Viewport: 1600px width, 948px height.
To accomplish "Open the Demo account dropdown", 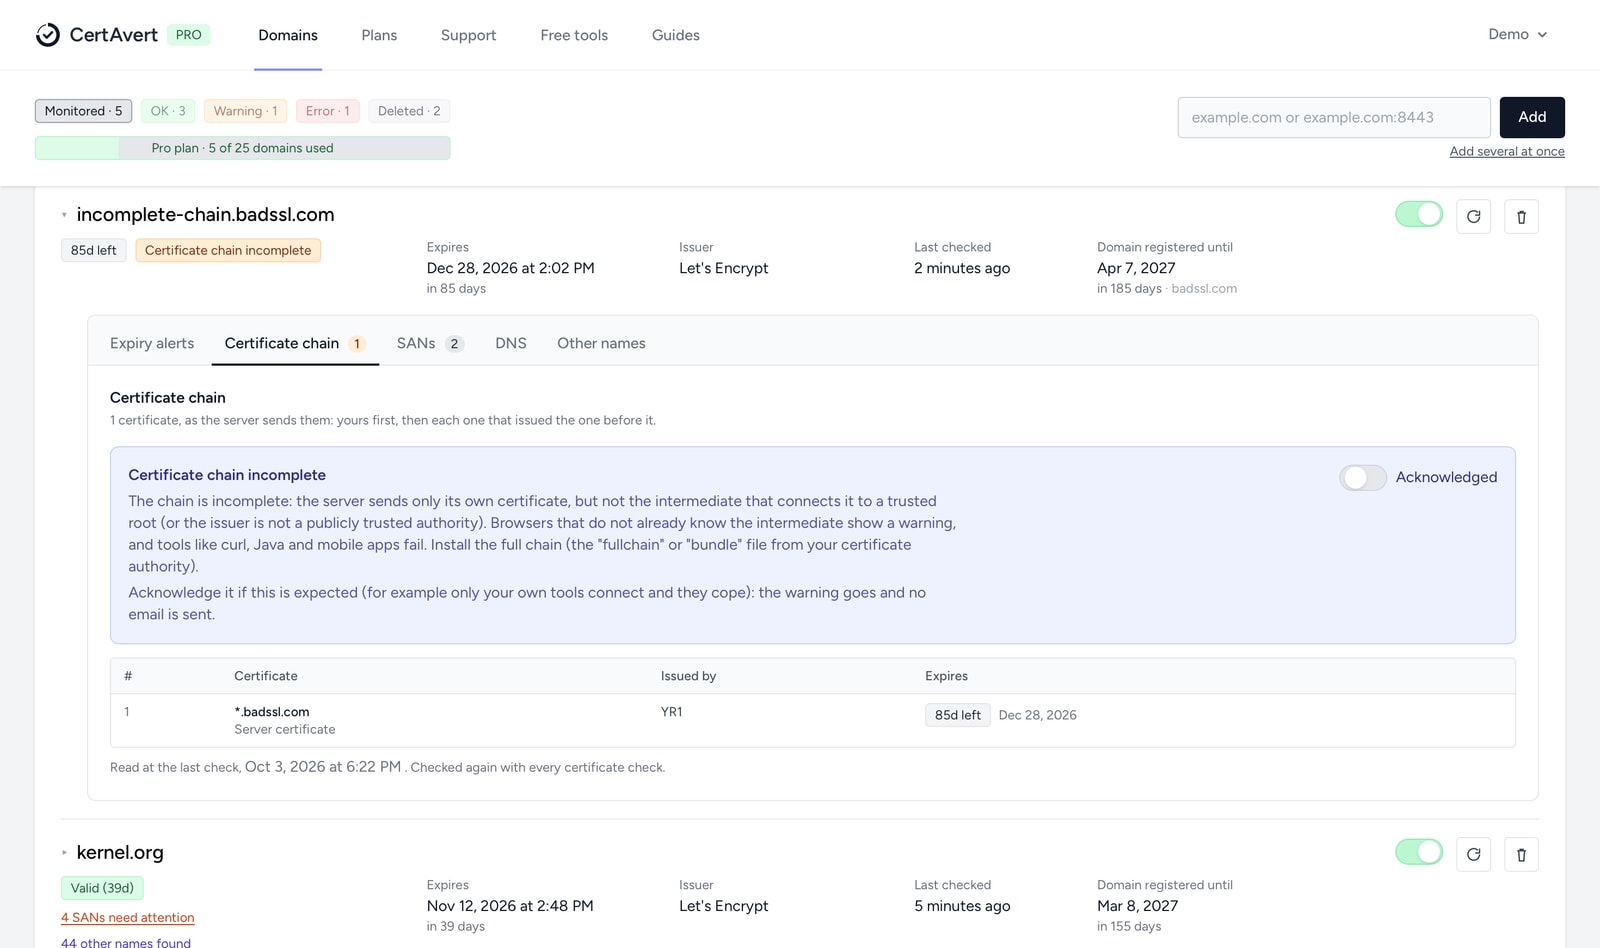I will (x=1517, y=35).
